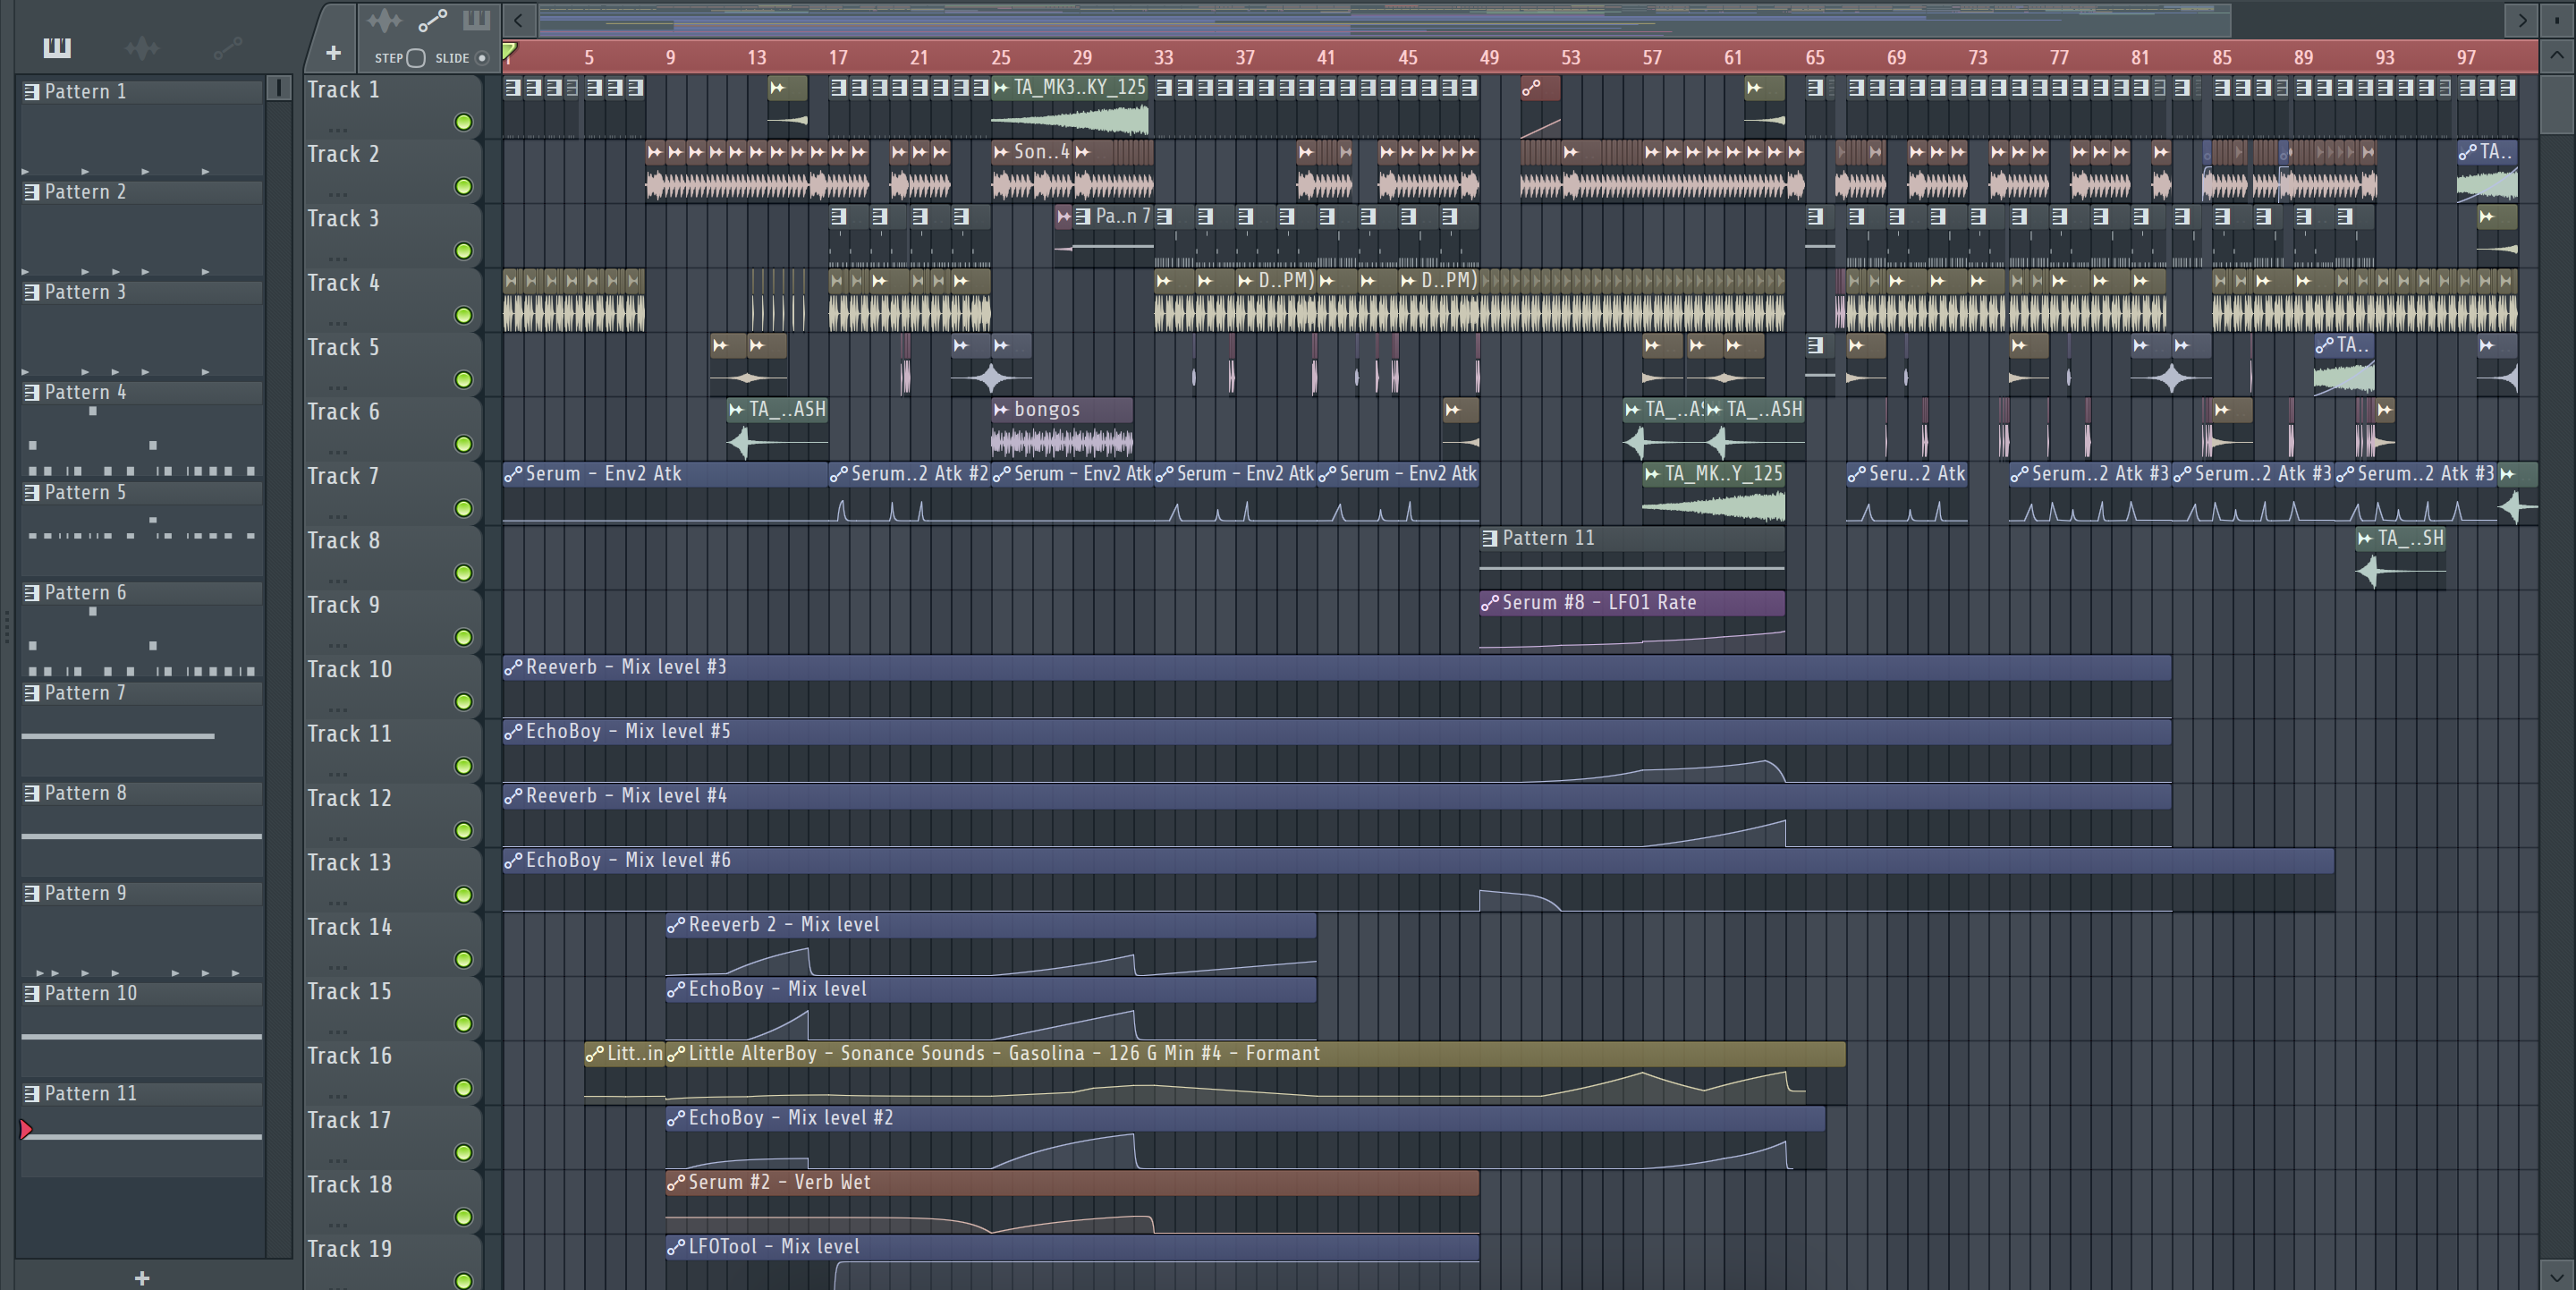Mute Track 3
The image size is (2576, 1290).
[463, 251]
